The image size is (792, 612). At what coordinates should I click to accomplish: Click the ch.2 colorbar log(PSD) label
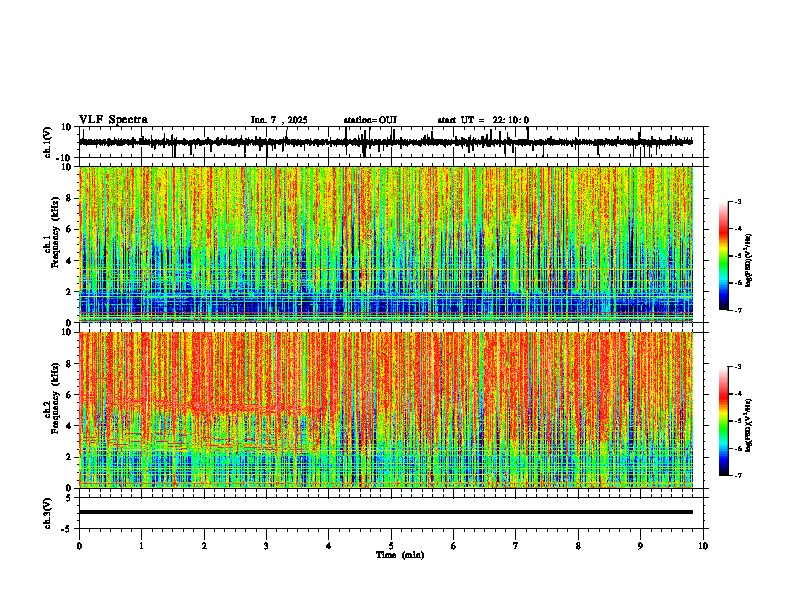click(749, 425)
